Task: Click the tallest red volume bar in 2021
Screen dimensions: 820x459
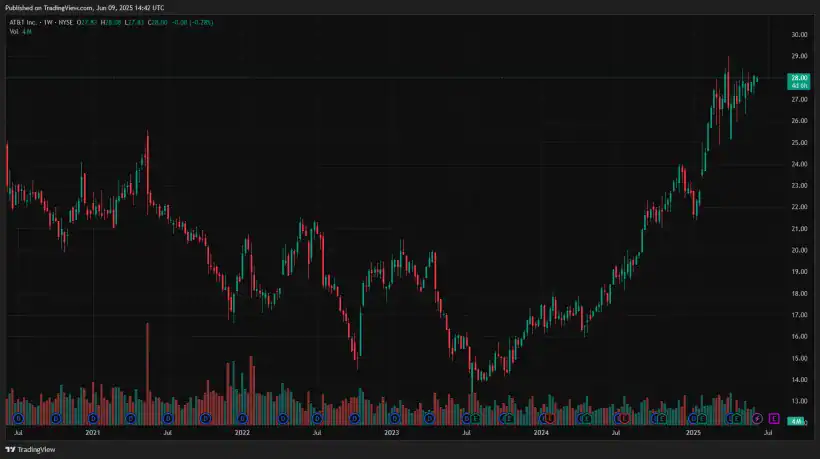Action: pos(147,372)
